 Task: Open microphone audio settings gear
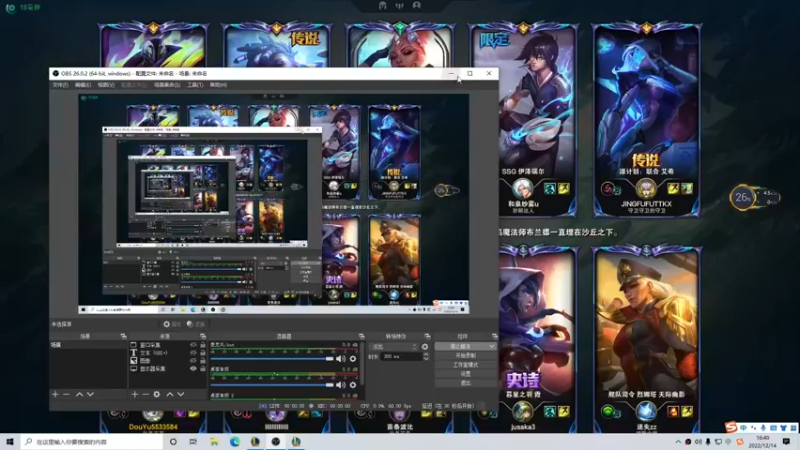(353, 359)
